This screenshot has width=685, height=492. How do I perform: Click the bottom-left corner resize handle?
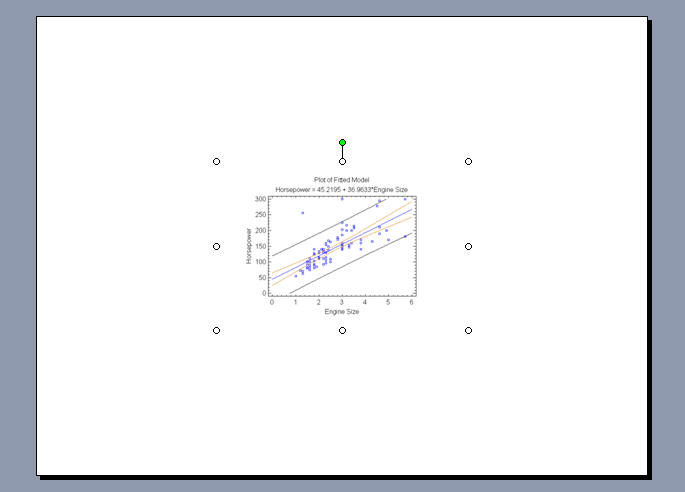216,331
